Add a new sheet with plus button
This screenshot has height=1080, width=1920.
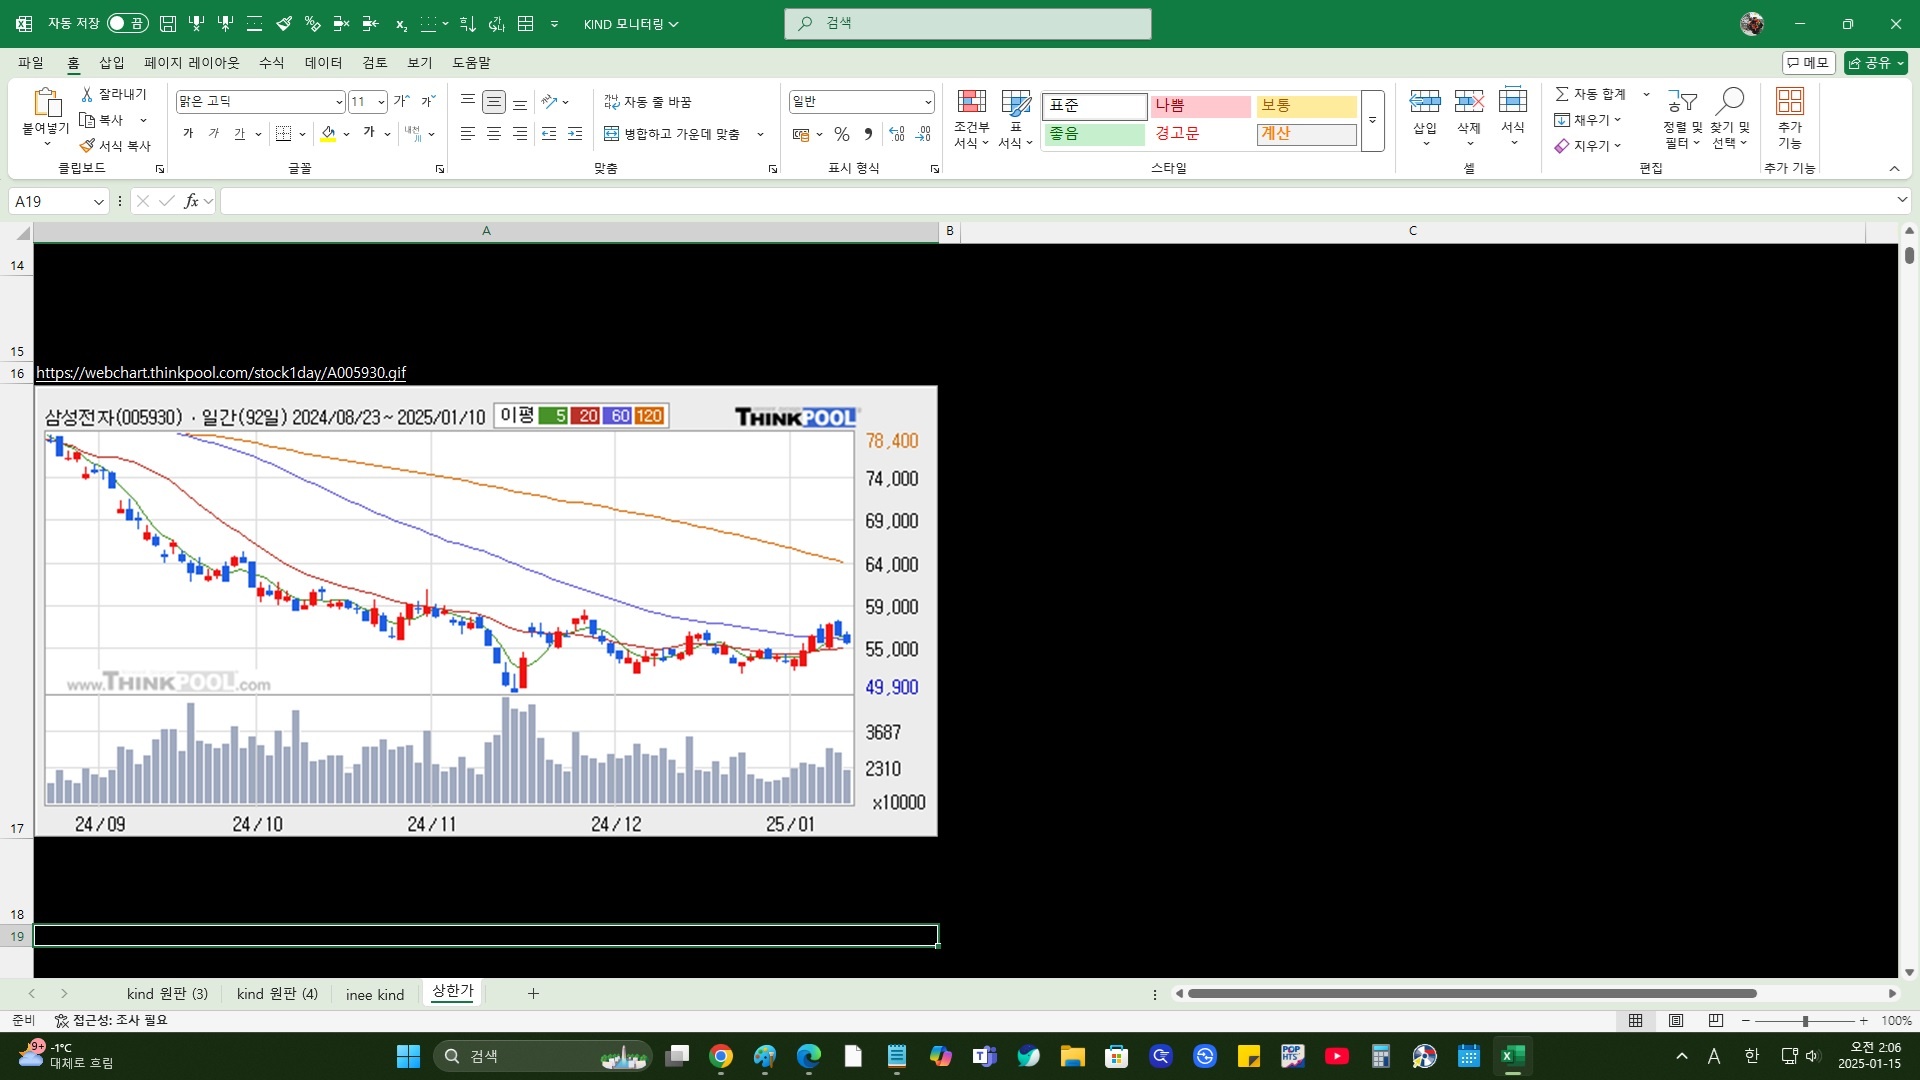(x=533, y=994)
